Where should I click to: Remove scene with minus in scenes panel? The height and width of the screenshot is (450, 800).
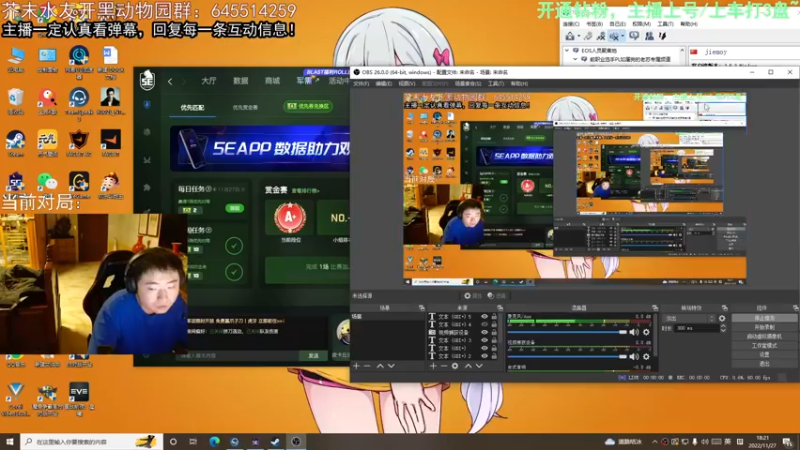point(367,366)
